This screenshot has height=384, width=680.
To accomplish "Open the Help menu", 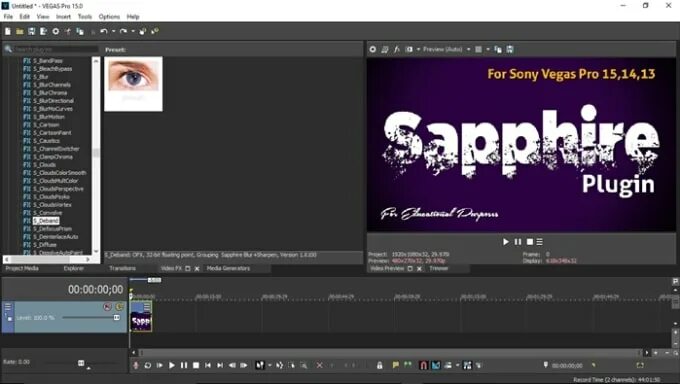I will coord(133,16).
